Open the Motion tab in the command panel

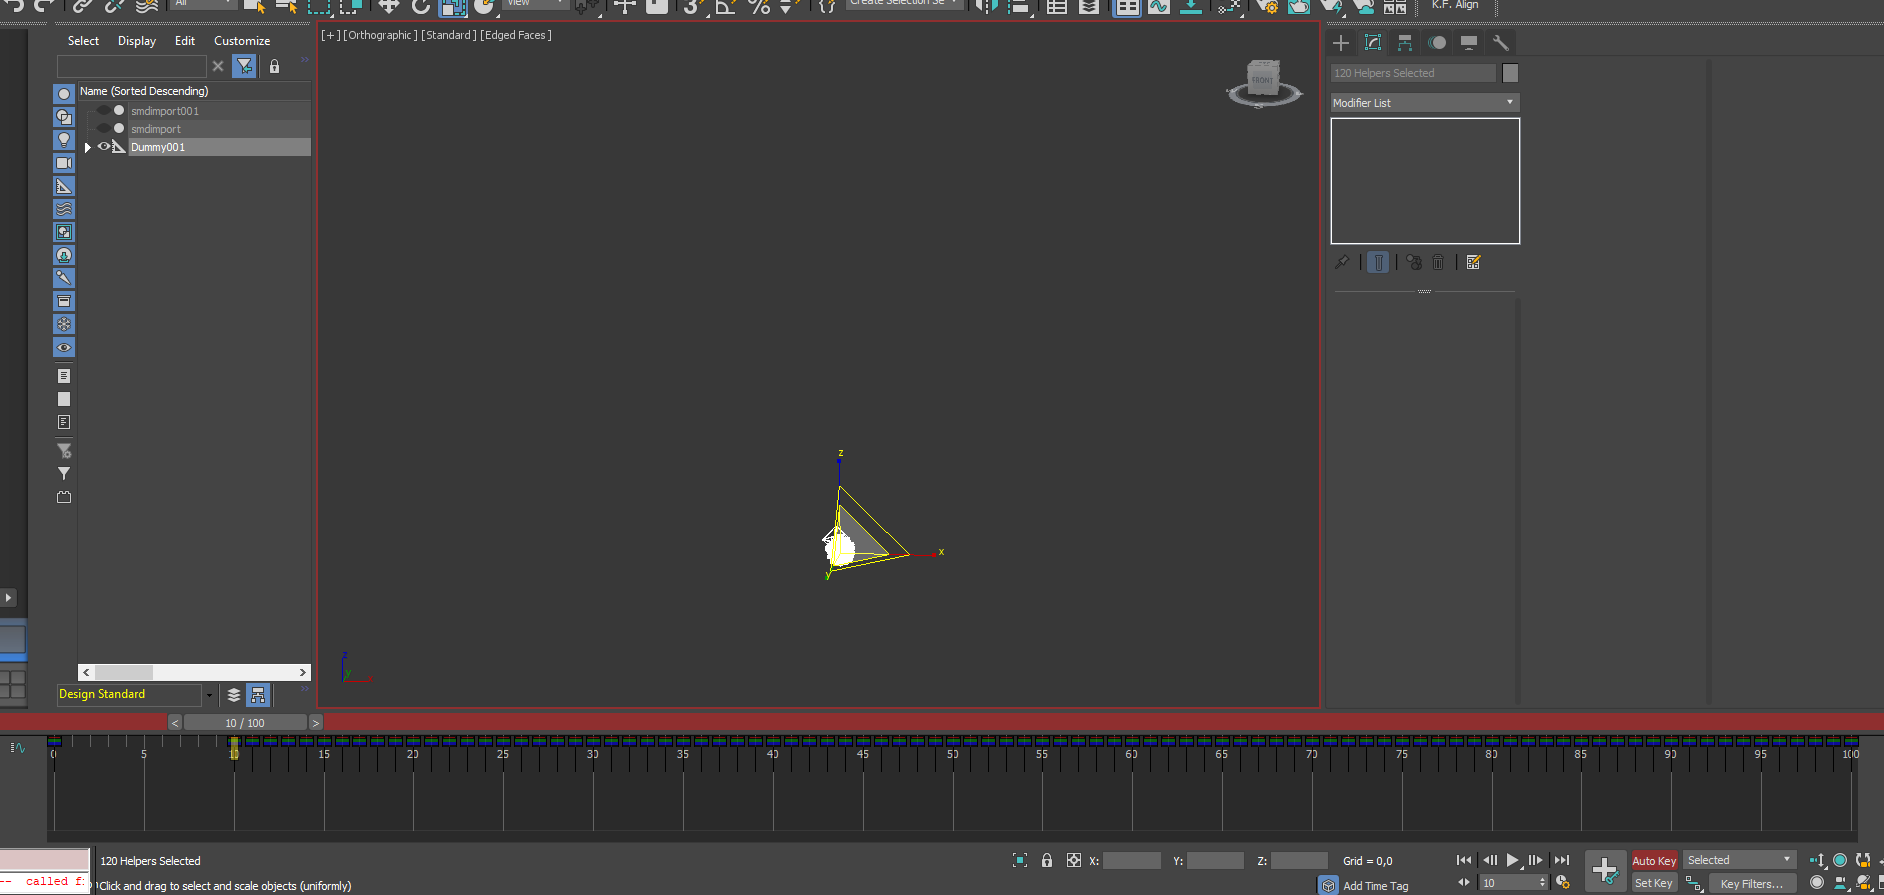coord(1437,43)
